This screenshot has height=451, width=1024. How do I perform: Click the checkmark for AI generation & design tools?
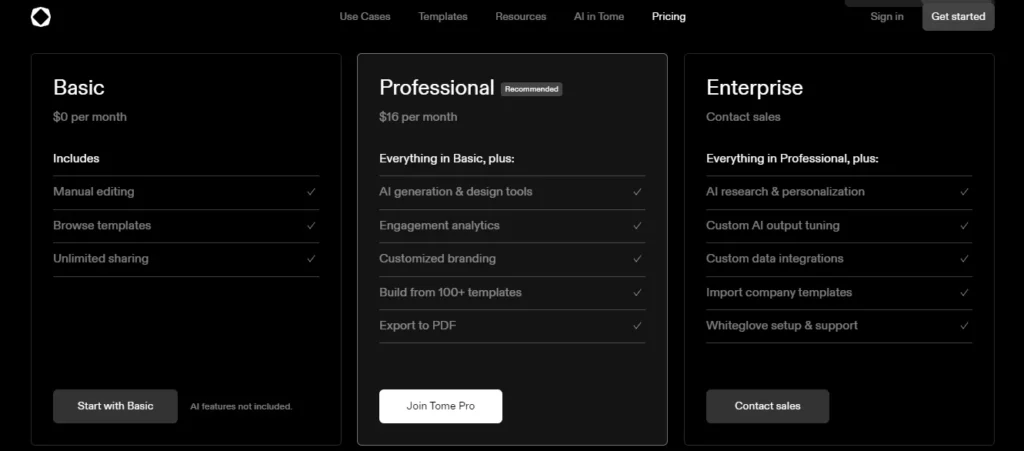tap(637, 192)
